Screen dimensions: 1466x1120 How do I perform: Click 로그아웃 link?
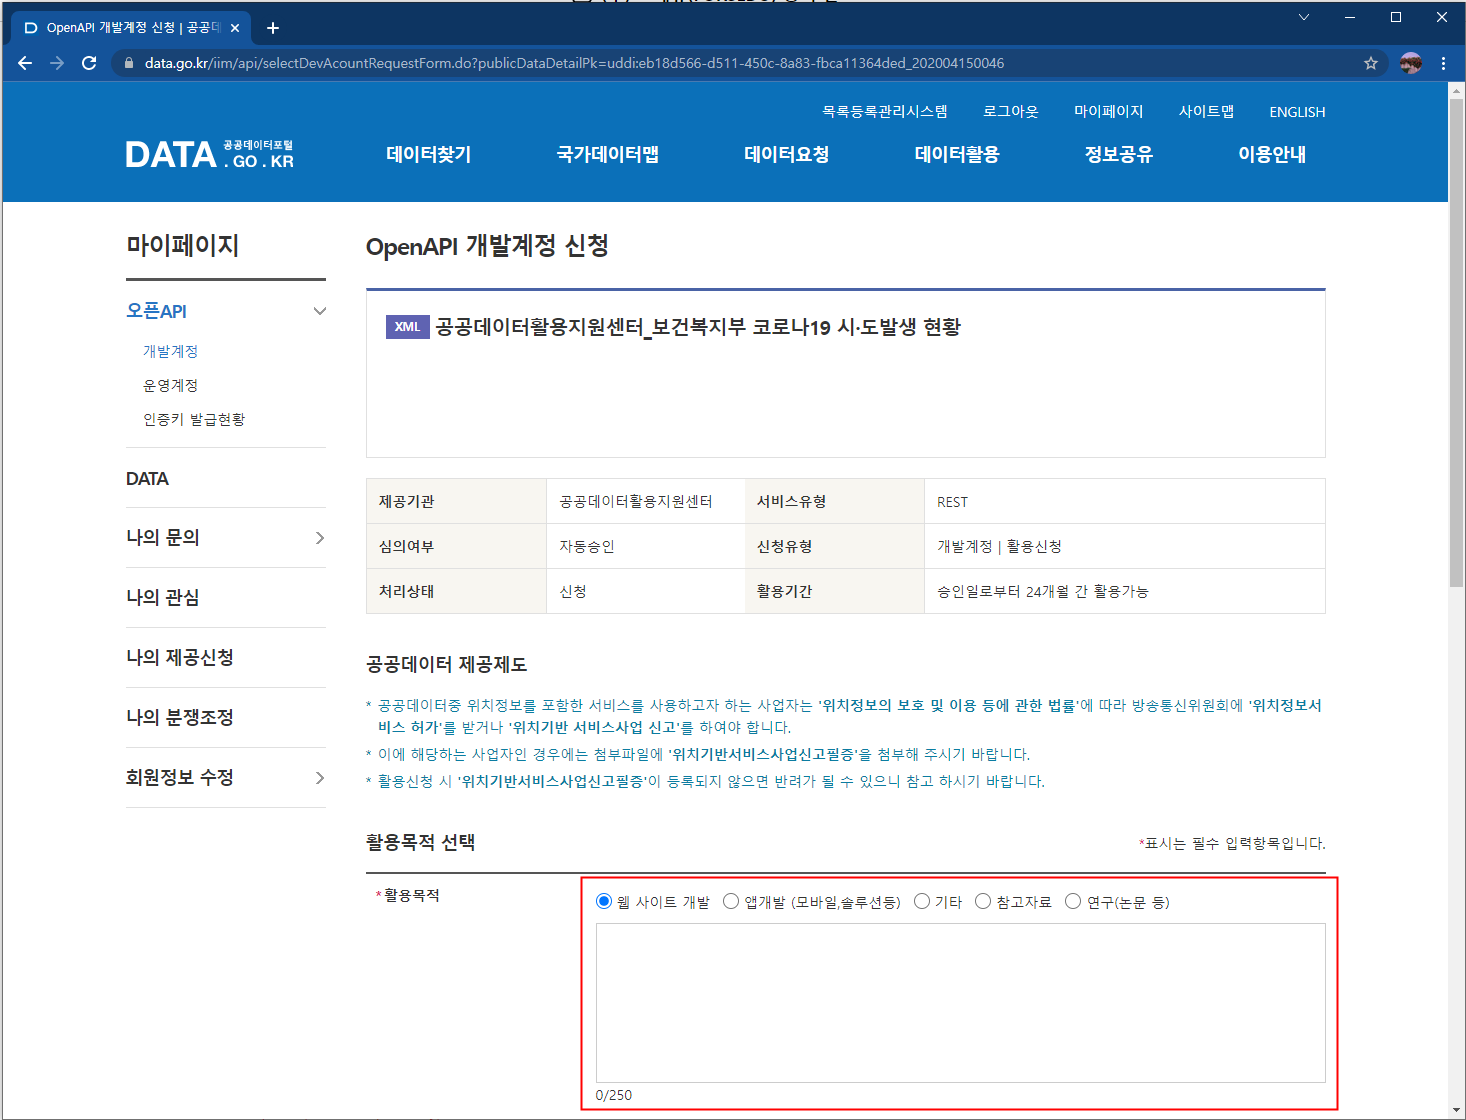click(1011, 112)
